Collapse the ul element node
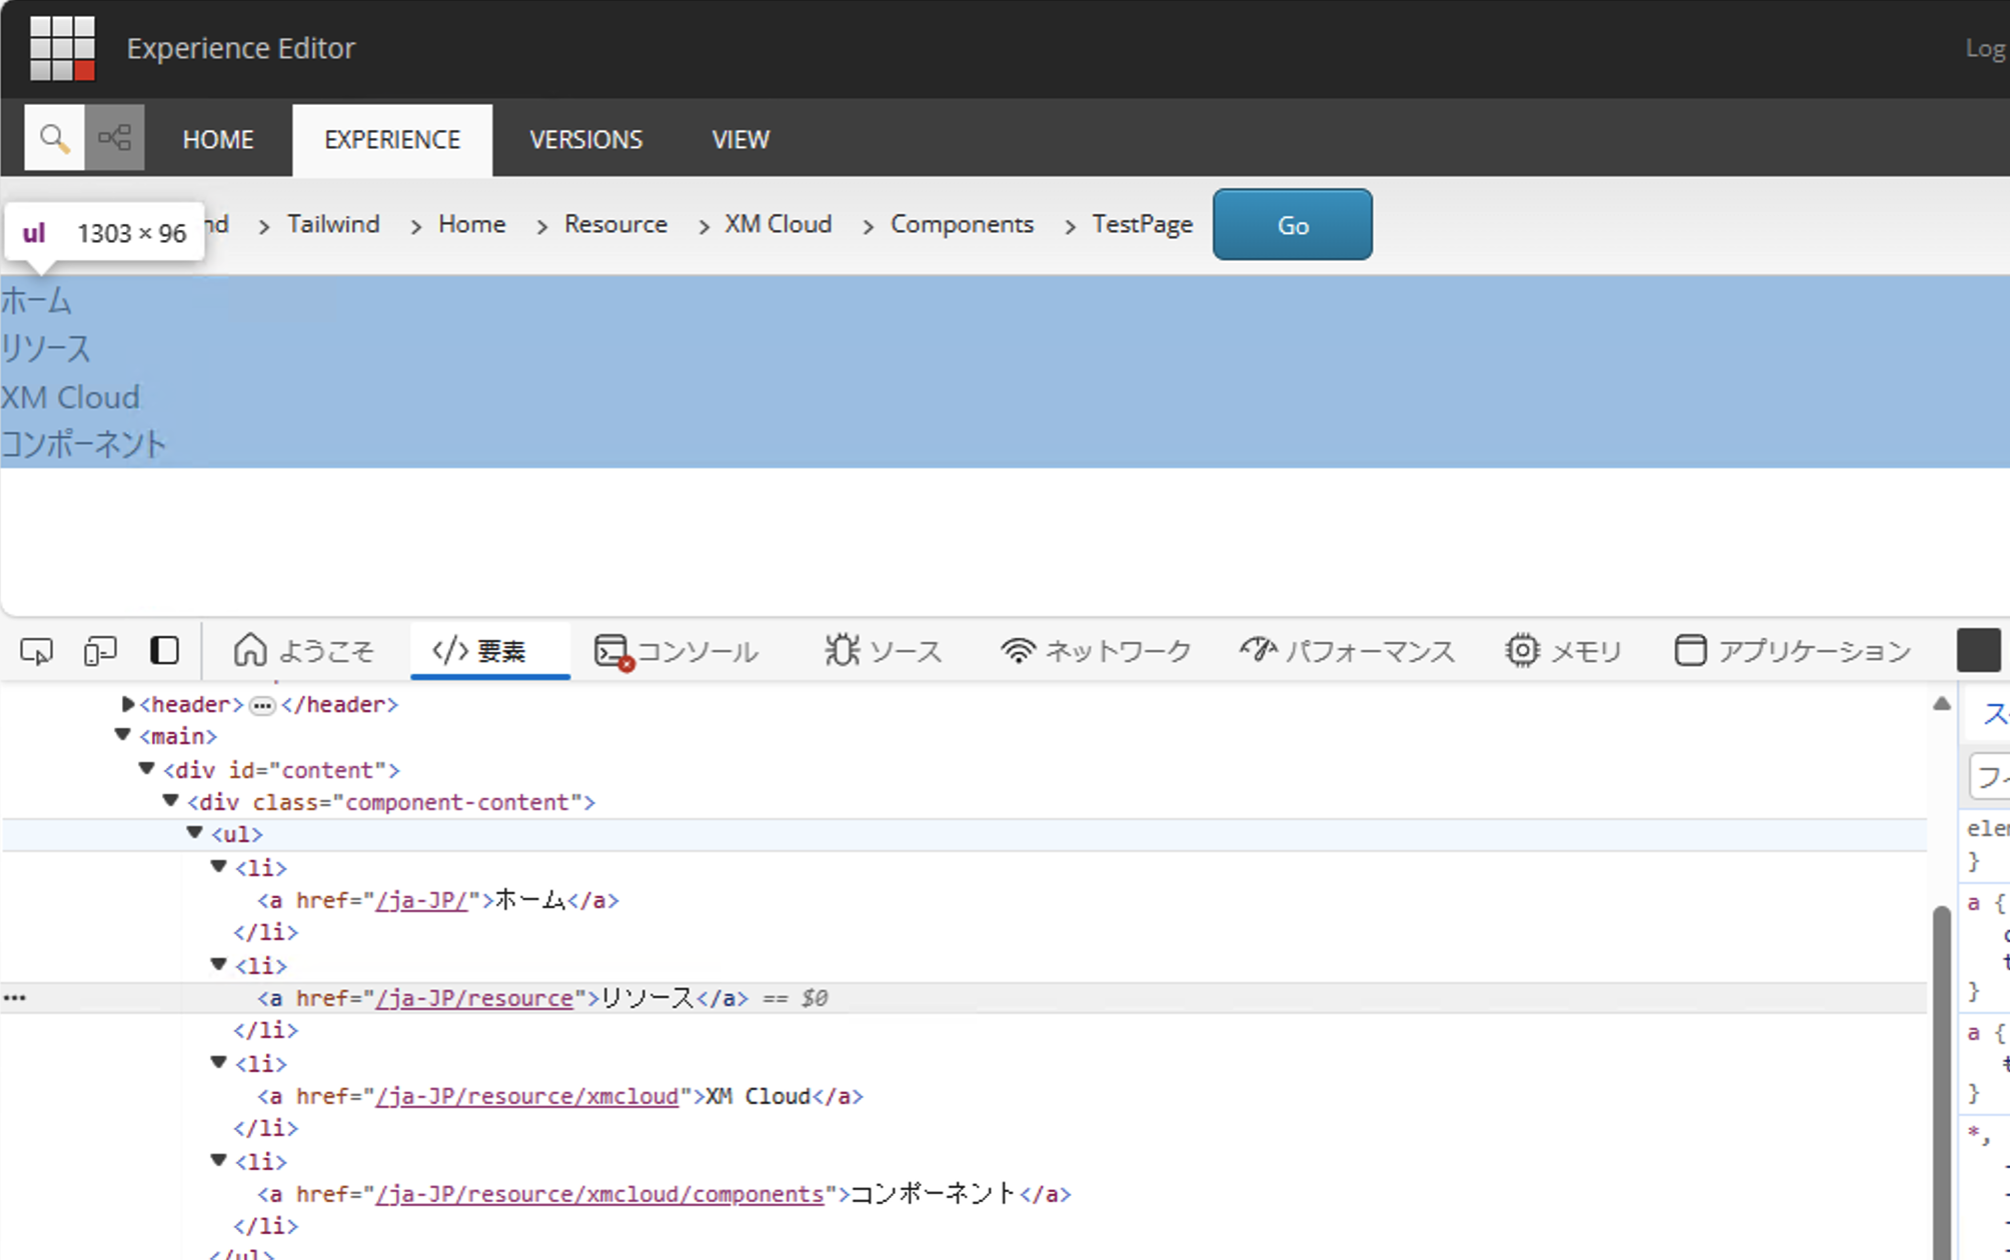 click(194, 833)
